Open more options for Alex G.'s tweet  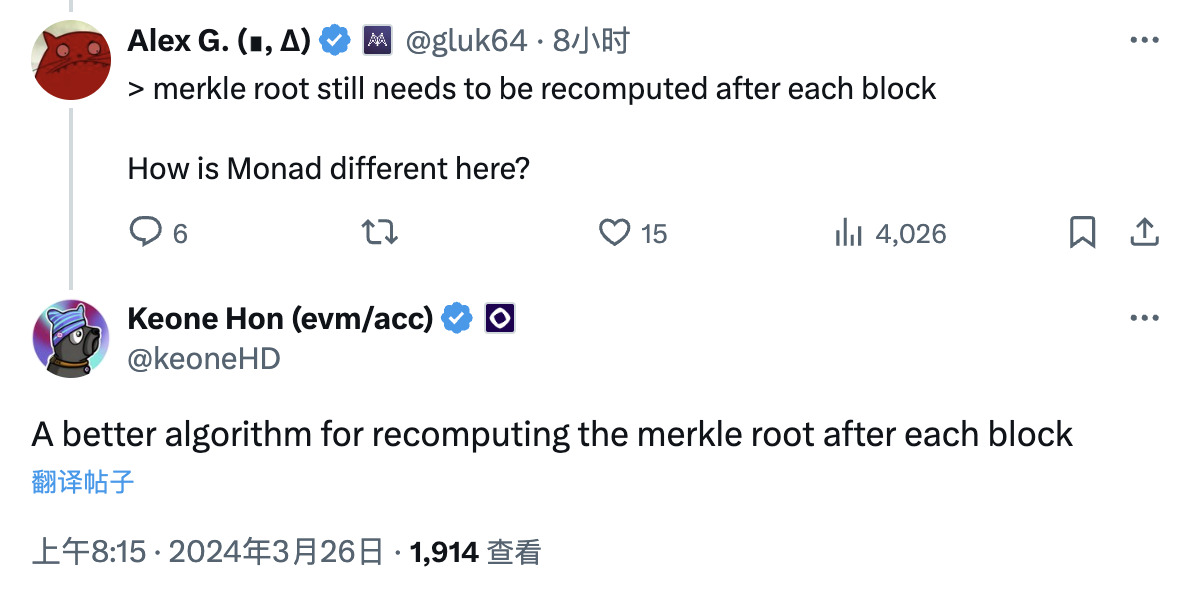click(1144, 41)
